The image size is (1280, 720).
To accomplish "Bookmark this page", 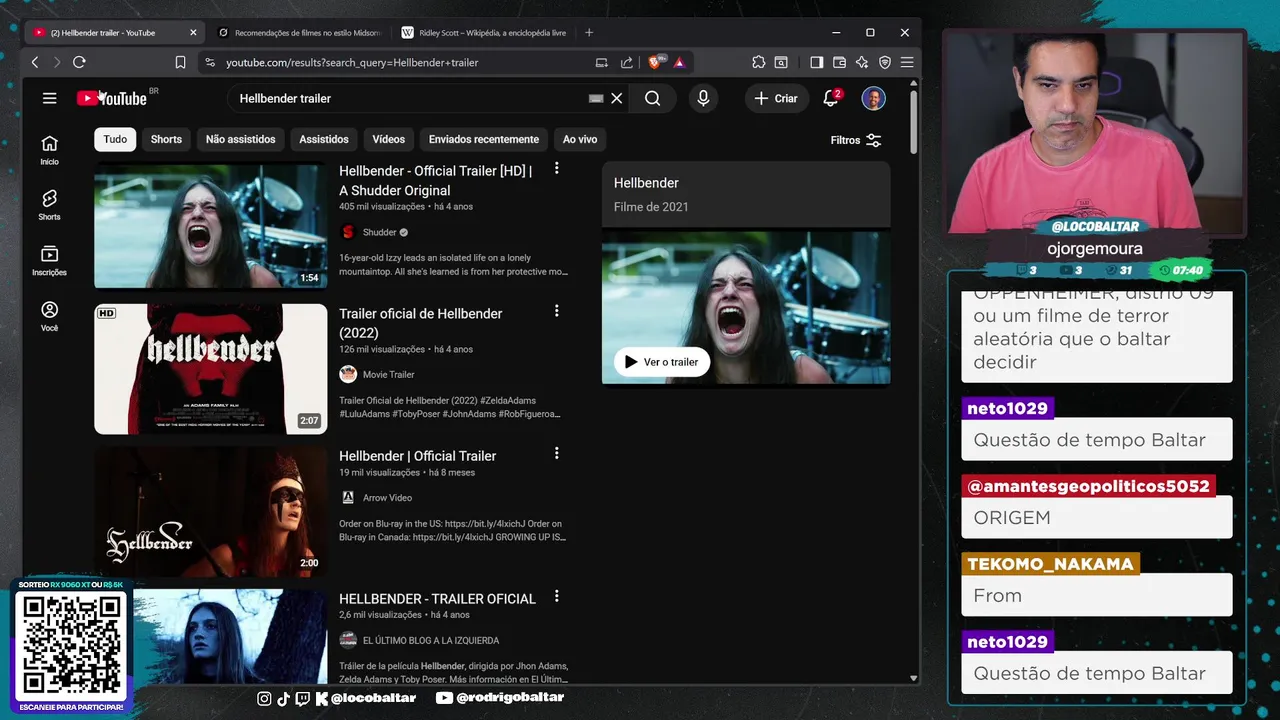I will pyautogui.click(x=180, y=62).
